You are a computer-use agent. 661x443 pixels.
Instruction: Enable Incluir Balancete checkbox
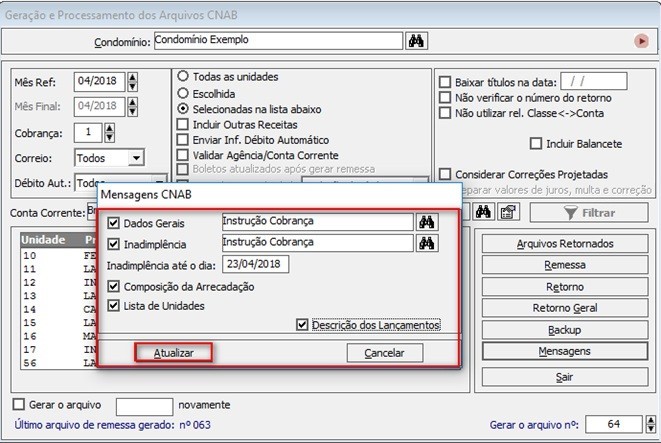coord(535,143)
